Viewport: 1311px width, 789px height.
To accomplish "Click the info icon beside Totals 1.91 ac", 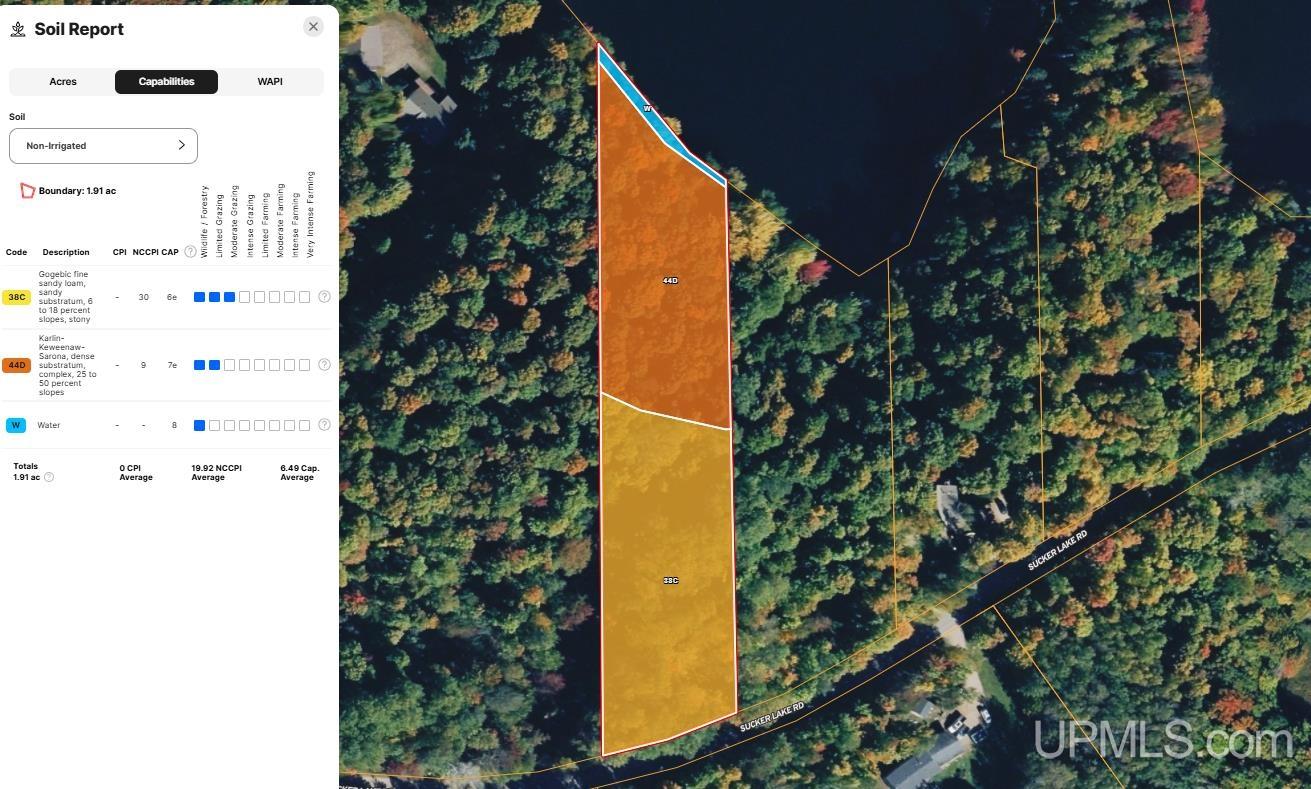I will [x=48, y=477].
